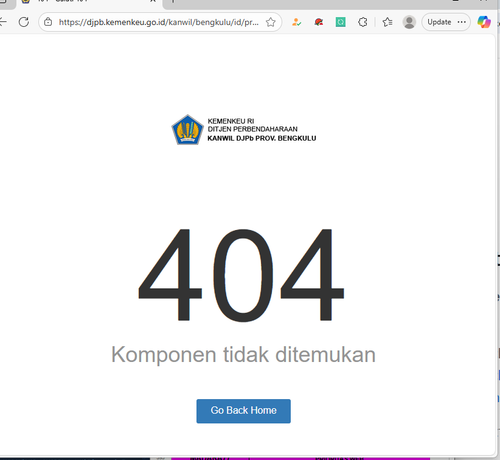This screenshot has height=460, width=500.
Task: Open Favorites list icon
Action: pos(387,22)
